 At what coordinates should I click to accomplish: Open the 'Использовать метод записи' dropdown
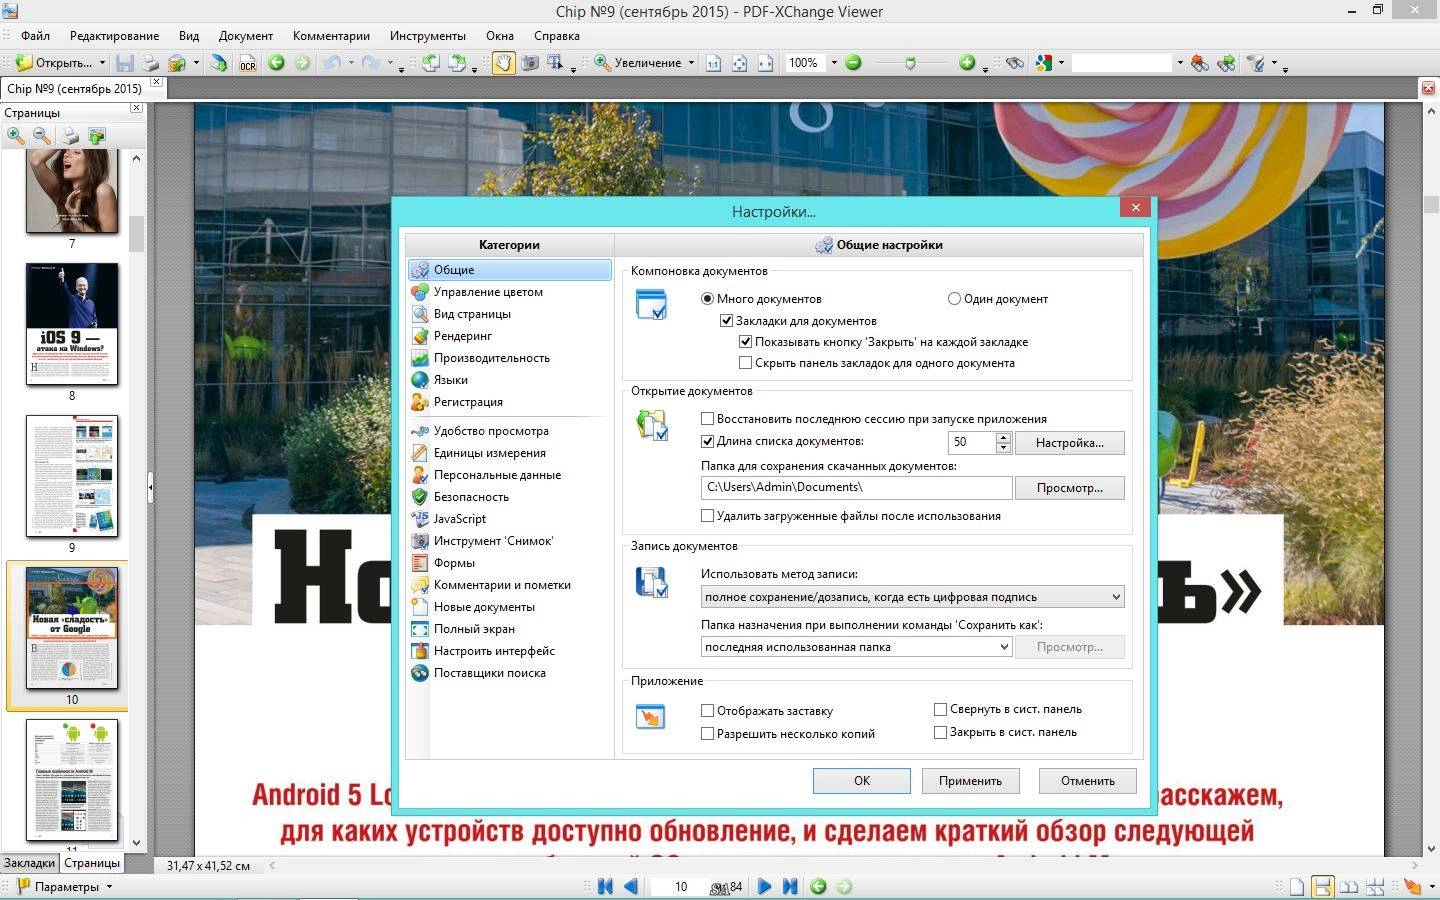point(912,597)
